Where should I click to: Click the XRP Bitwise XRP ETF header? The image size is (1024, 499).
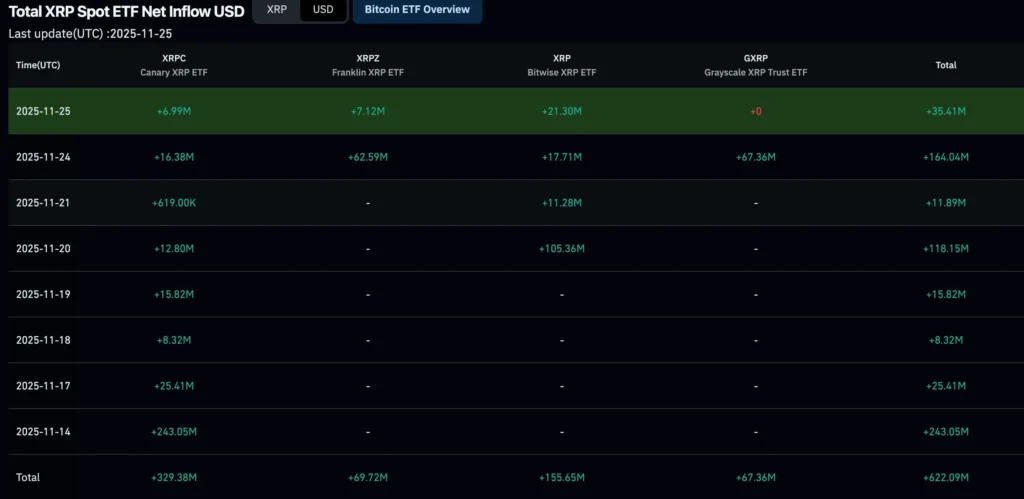(x=562, y=65)
